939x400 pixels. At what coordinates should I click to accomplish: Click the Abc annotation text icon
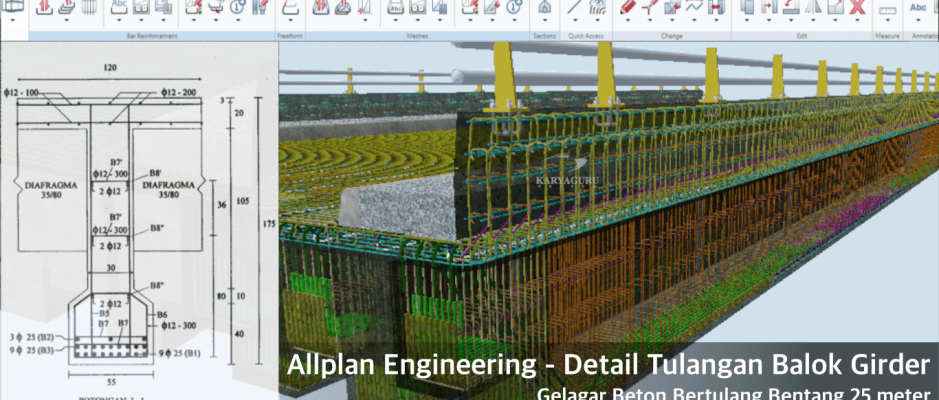pos(918,7)
